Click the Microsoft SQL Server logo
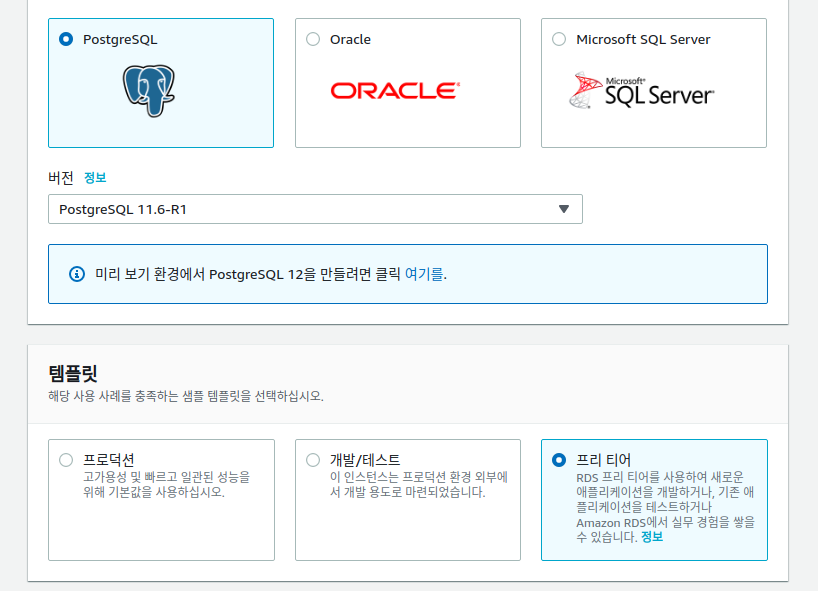Screen dimensions: 818x591 (642, 90)
